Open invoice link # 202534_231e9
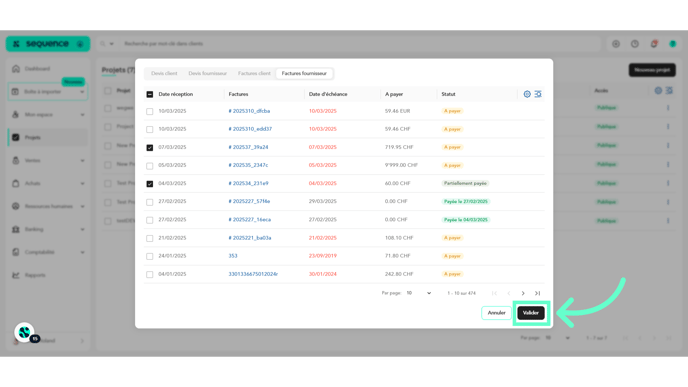This screenshot has height=387, width=688. [x=248, y=183]
